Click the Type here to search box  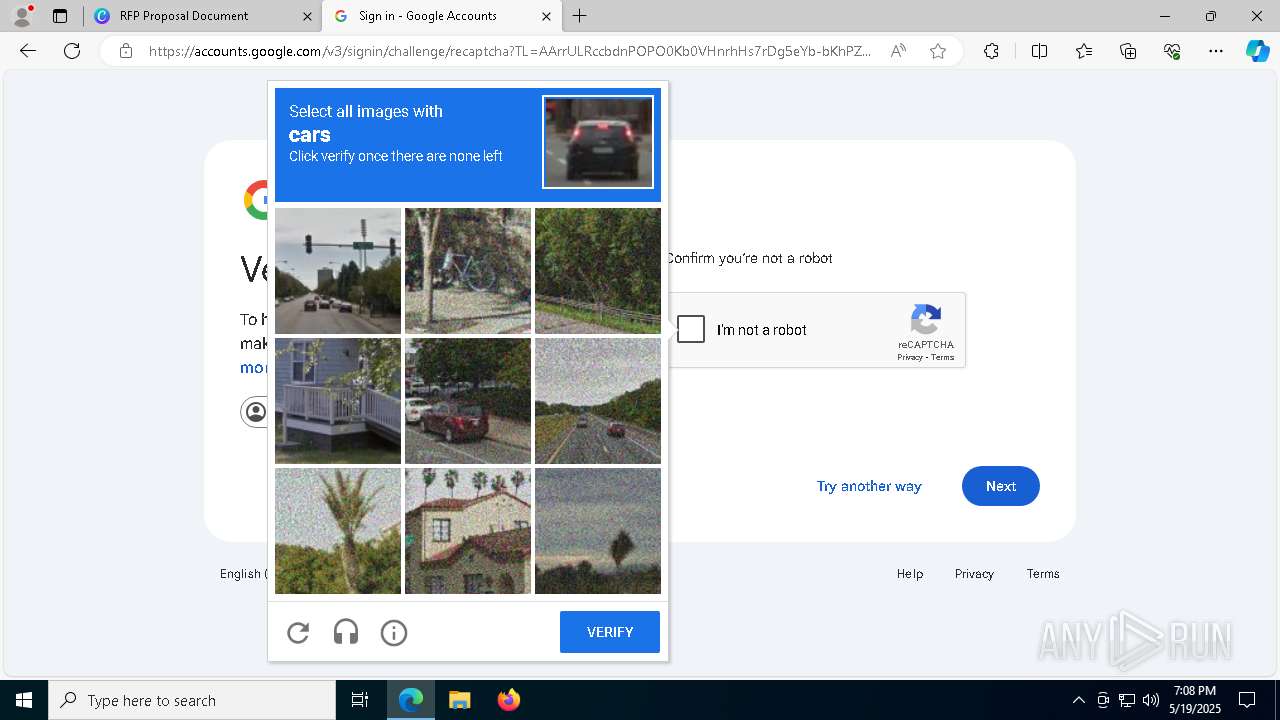[x=192, y=700]
